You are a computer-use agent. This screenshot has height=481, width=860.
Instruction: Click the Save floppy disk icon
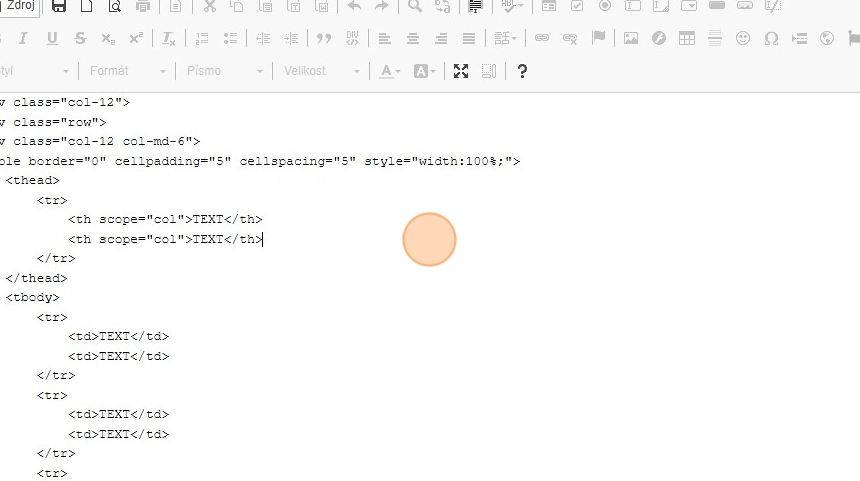(59, 6)
